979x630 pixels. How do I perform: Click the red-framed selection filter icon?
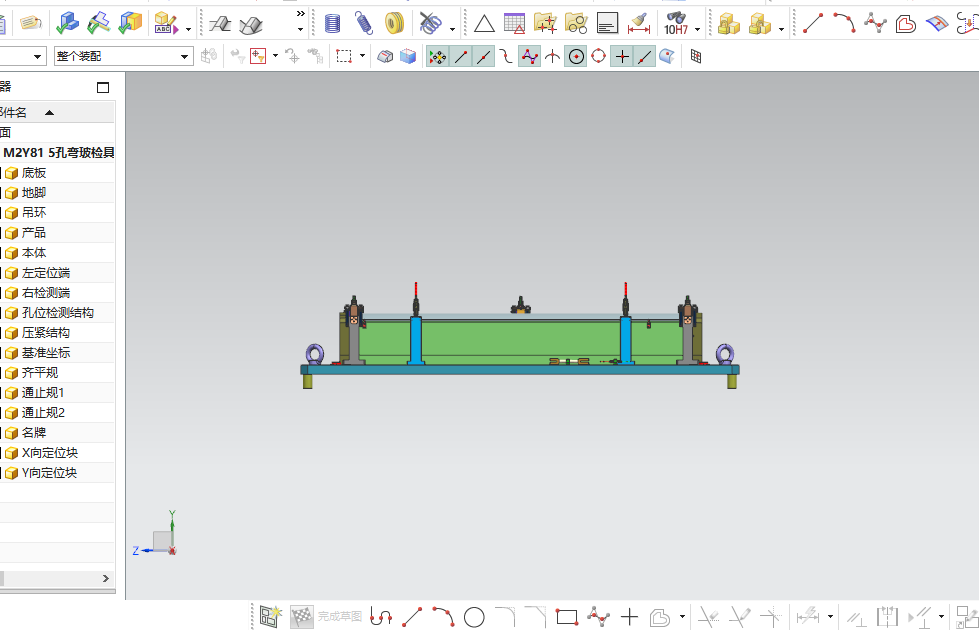tap(258, 56)
